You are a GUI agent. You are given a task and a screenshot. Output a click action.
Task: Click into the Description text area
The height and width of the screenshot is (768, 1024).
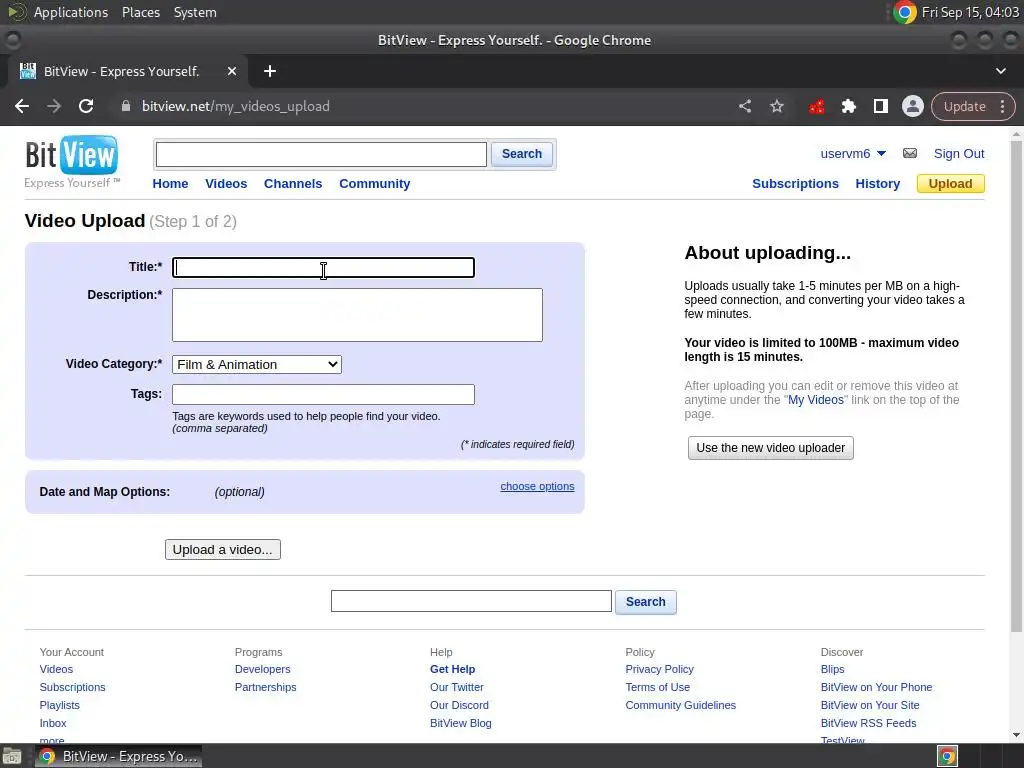point(357,315)
